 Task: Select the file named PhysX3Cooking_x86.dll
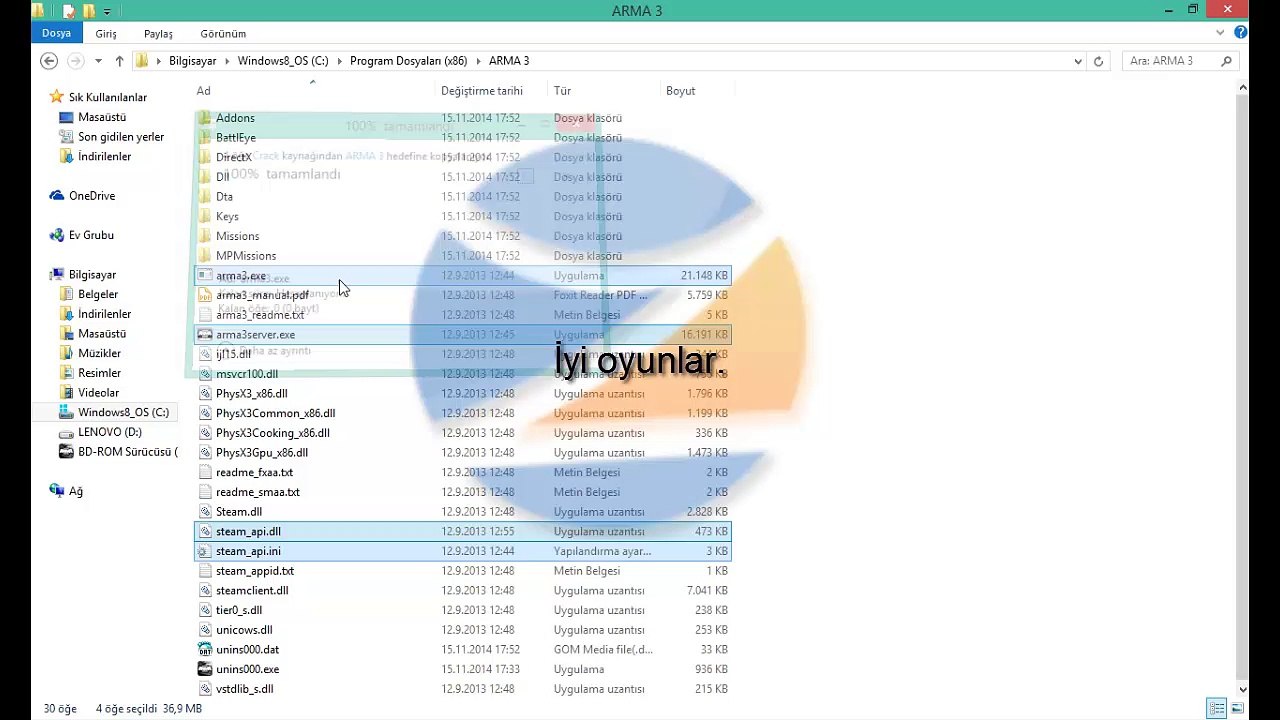point(273,433)
